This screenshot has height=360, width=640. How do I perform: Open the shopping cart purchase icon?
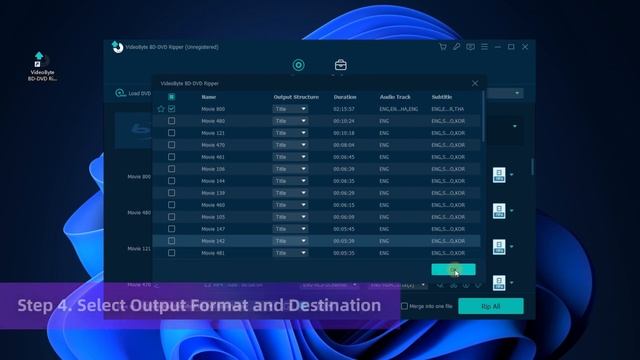(443, 47)
